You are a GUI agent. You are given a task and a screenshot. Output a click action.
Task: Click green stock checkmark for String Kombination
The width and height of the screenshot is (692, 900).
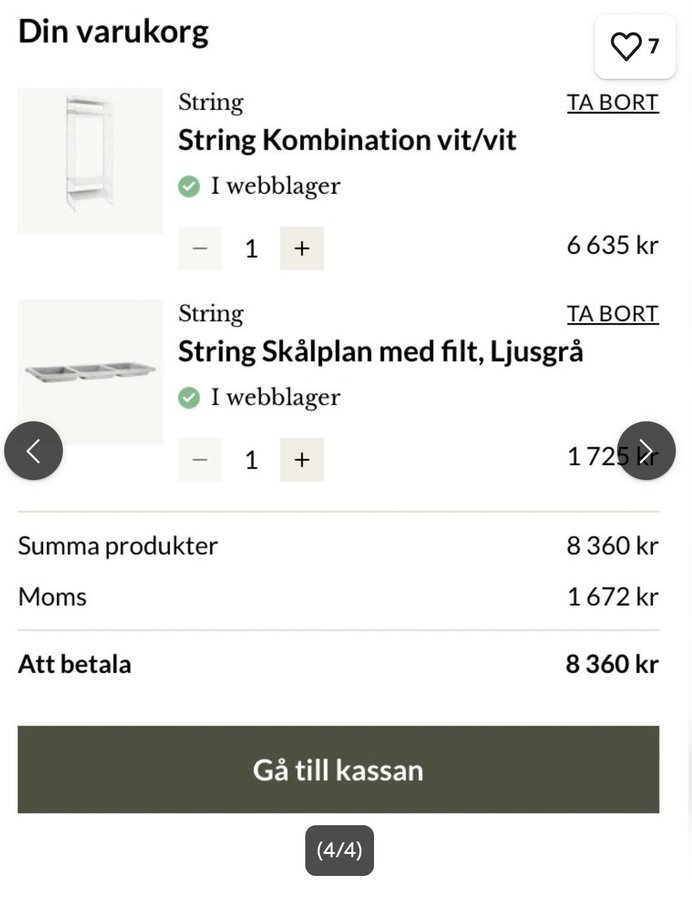point(189,186)
